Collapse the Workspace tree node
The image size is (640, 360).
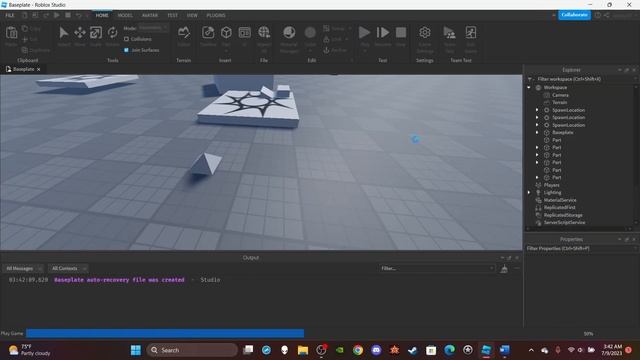tap(529, 87)
